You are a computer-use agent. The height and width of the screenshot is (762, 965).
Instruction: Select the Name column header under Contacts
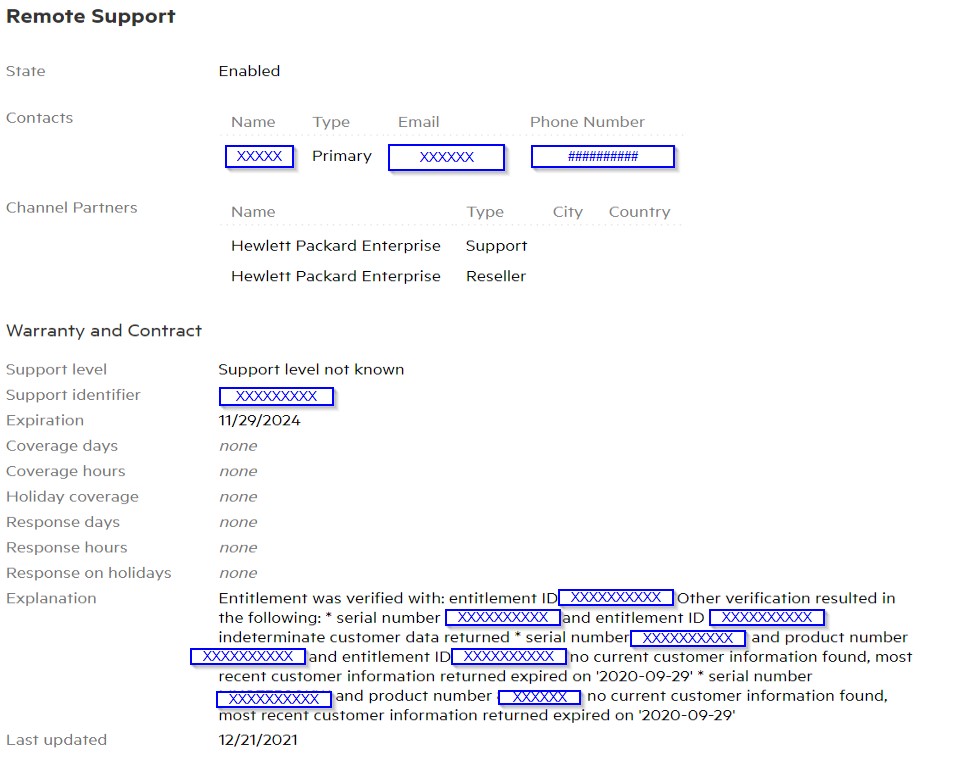(252, 121)
